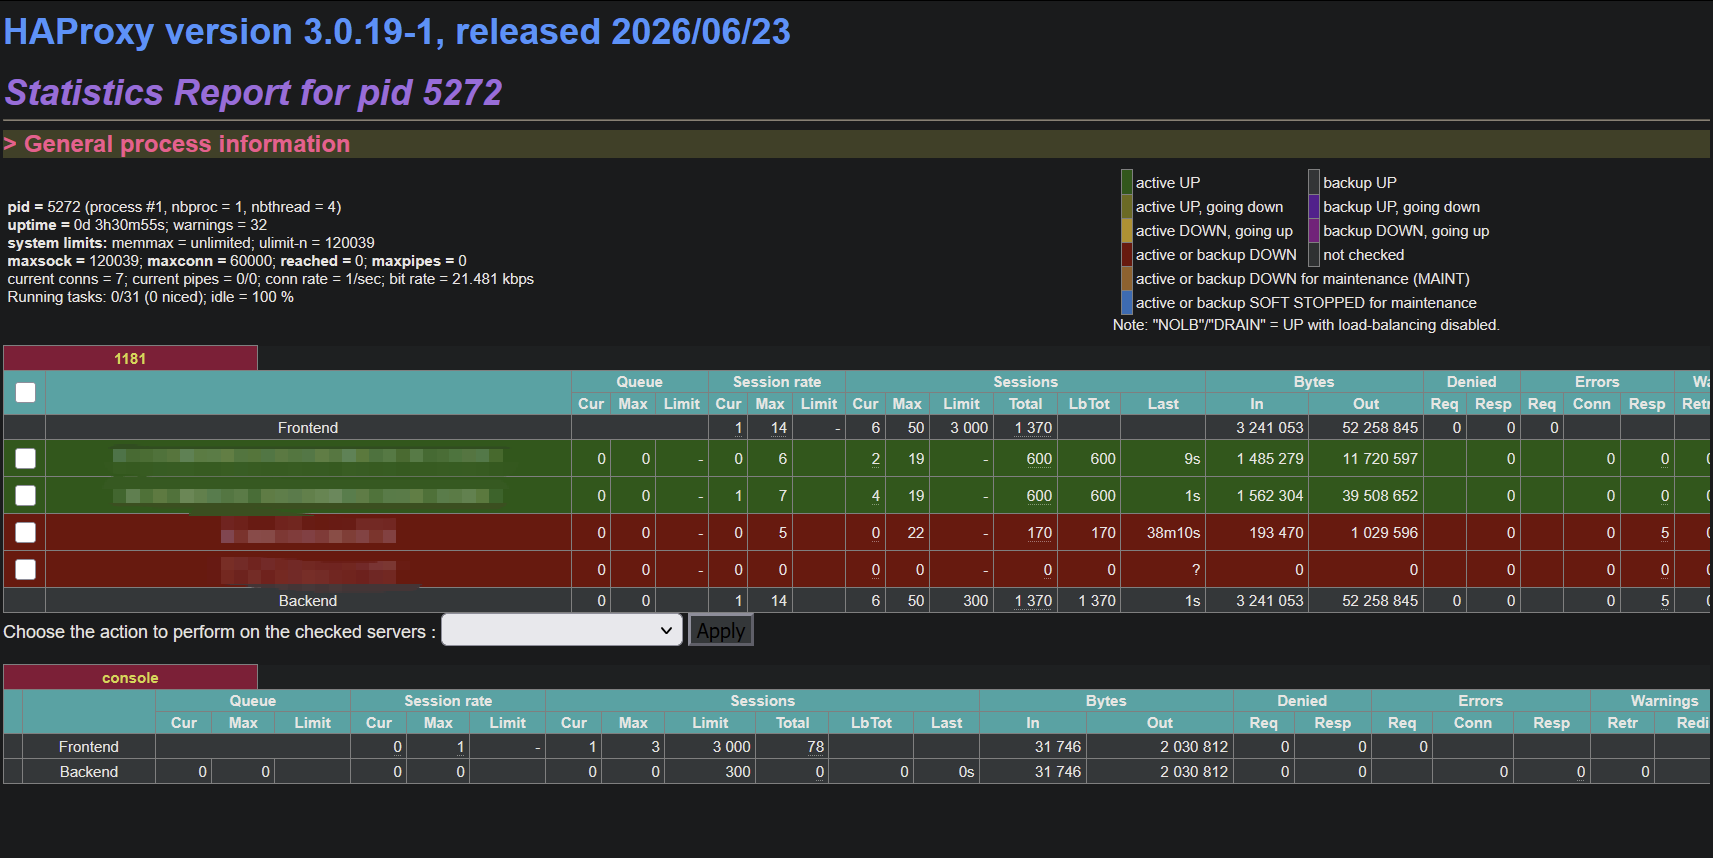Click the Backend row label in console table

pyautogui.click(x=89, y=772)
